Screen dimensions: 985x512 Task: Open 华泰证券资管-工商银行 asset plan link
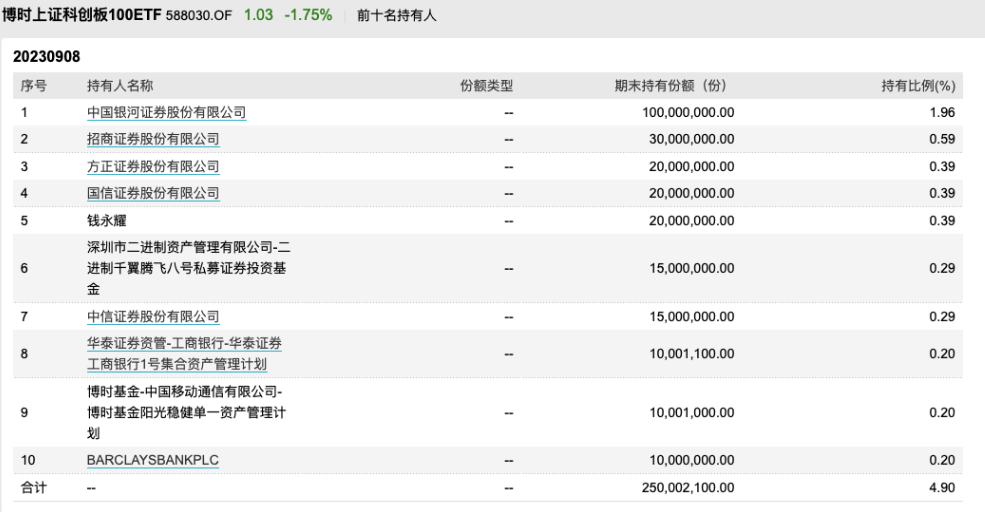pyautogui.click(x=184, y=354)
